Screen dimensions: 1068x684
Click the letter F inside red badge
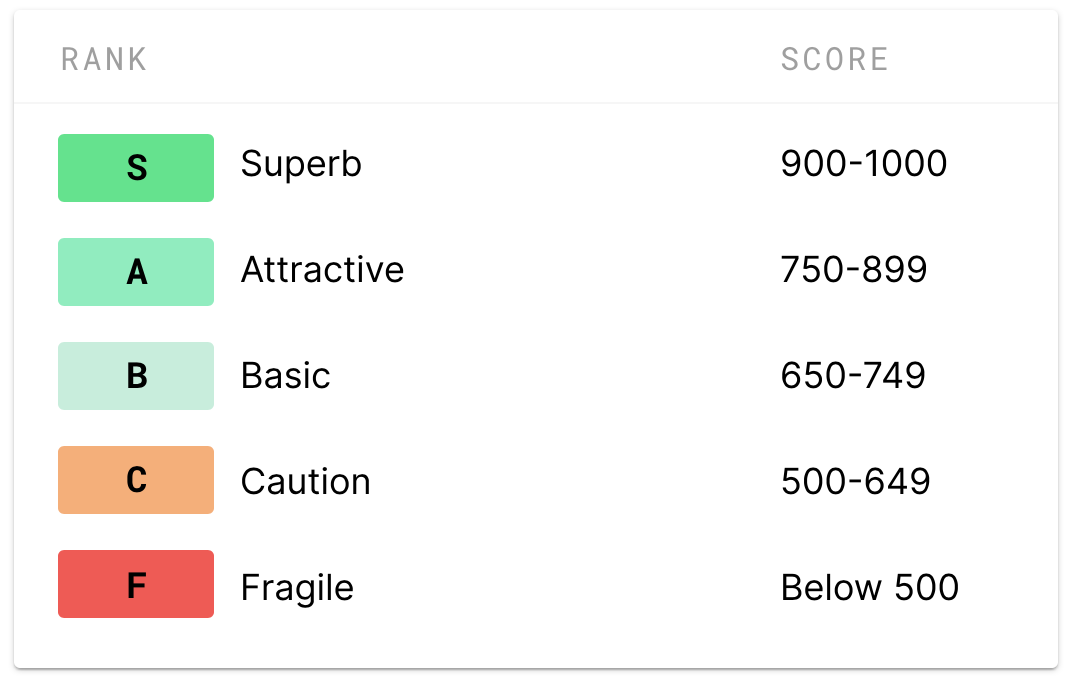point(137,585)
